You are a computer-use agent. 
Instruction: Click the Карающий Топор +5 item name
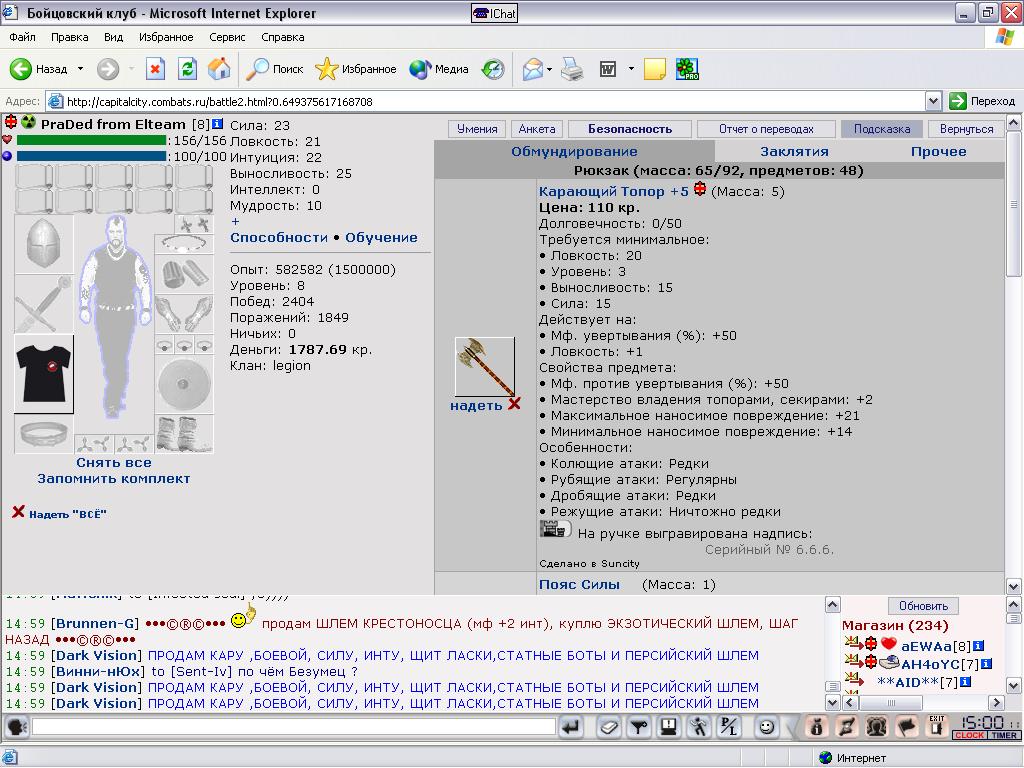(x=613, y=191)
